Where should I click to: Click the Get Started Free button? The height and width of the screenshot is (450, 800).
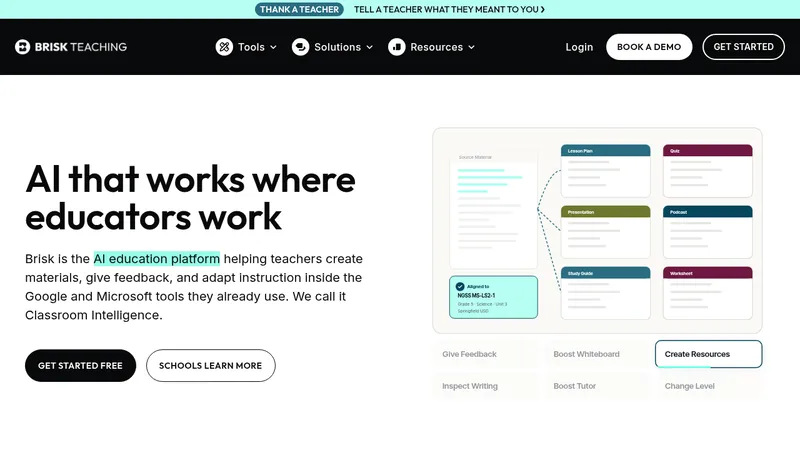tap(81, 365)
